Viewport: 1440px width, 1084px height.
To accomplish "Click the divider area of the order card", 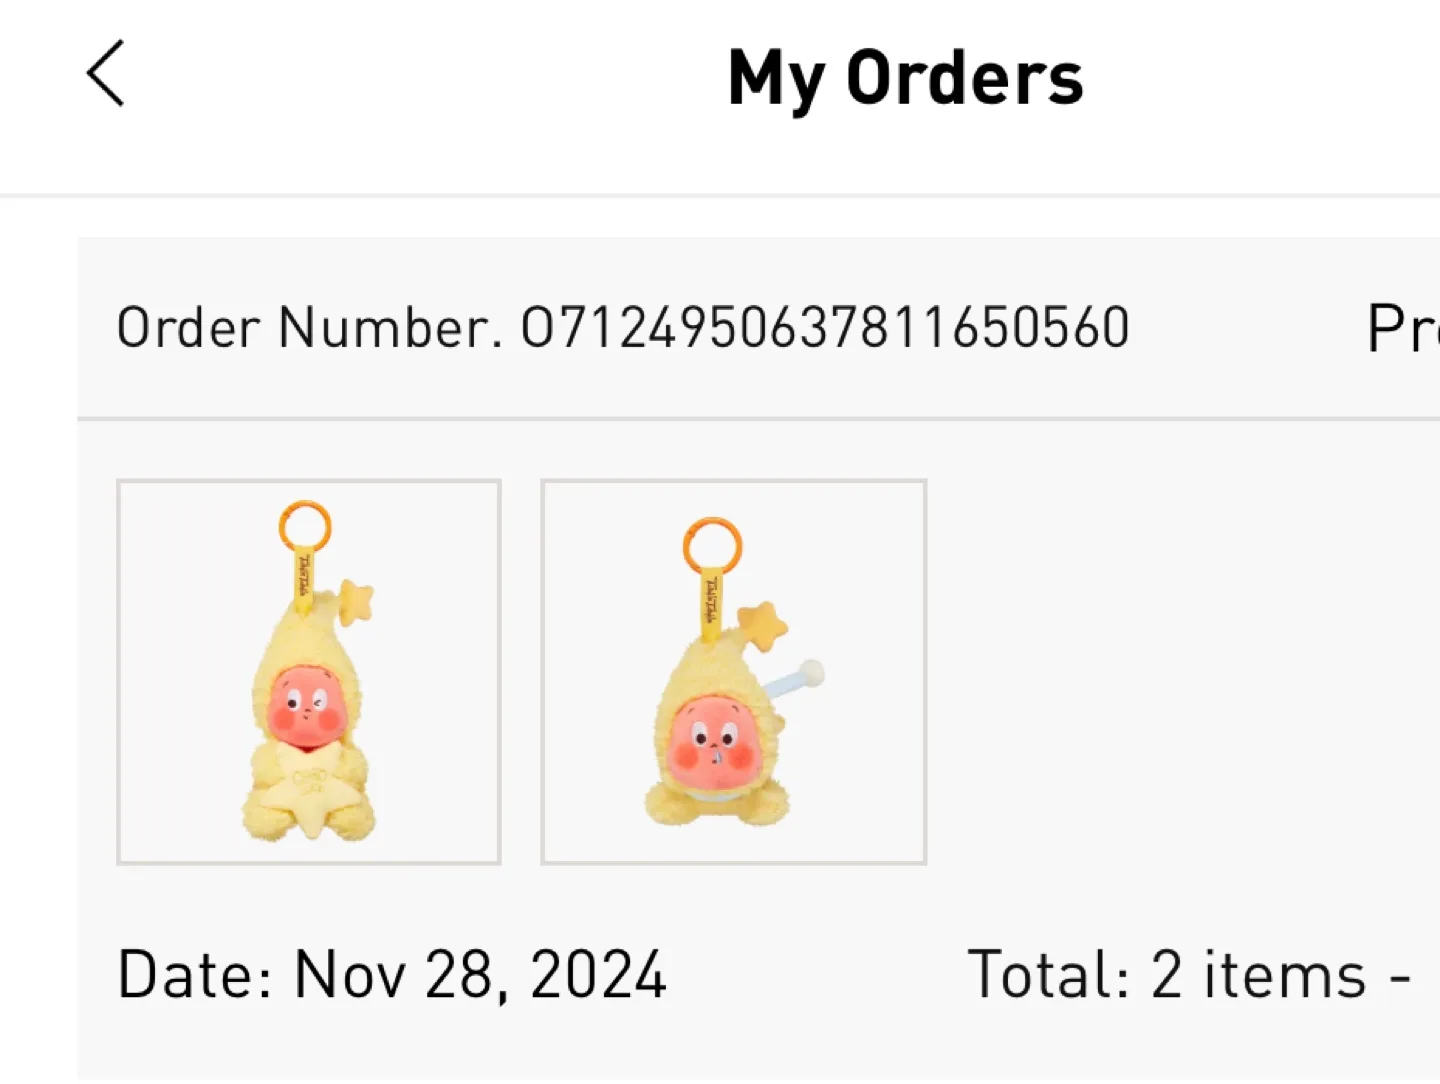I will click(700, 412).
